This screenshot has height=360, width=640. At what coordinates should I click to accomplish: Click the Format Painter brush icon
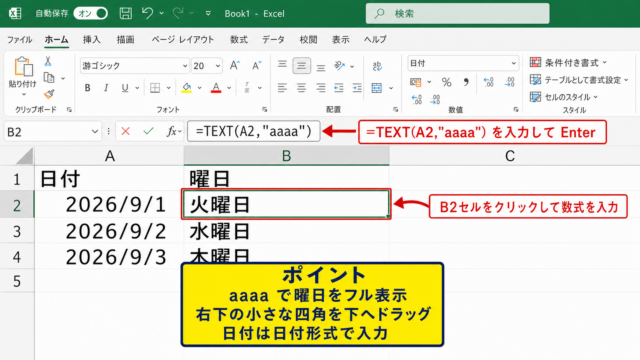click(49, 94)
